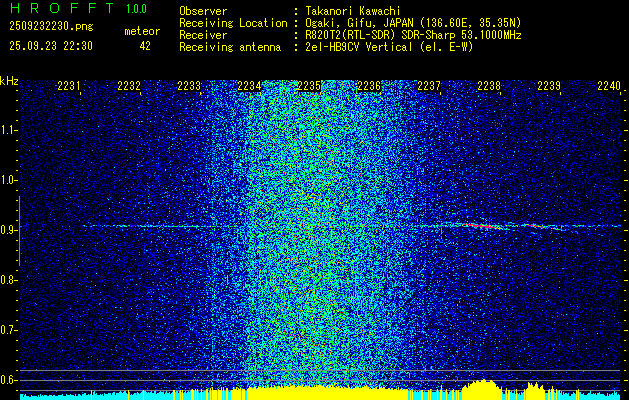Click the Observer name Takanori Kawachi
Viewport: 629px width, 400px height.
point(353,11)
